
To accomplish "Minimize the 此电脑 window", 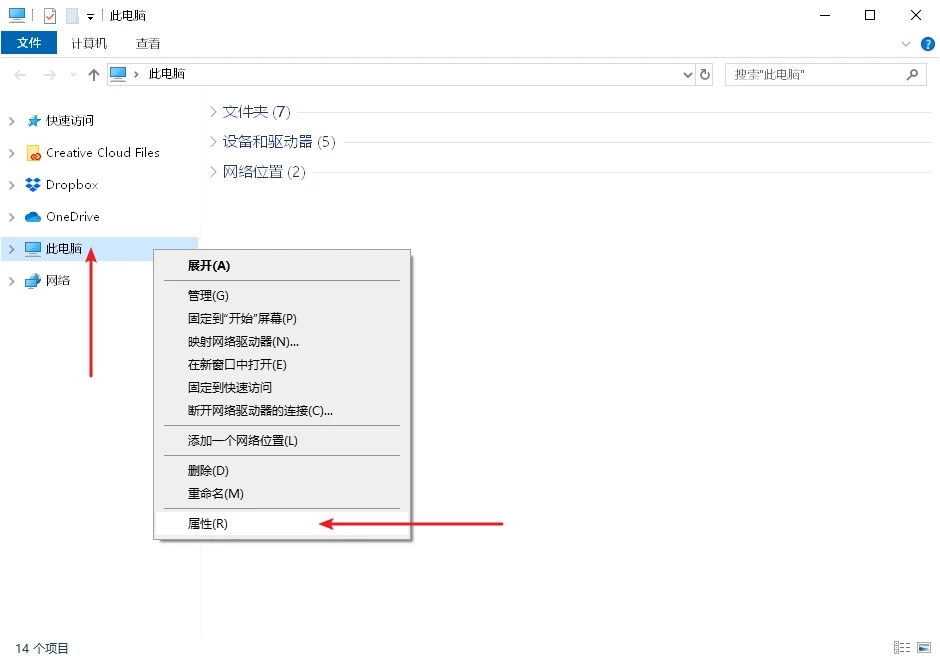I will pyautogui.click(x=825, y=15).
